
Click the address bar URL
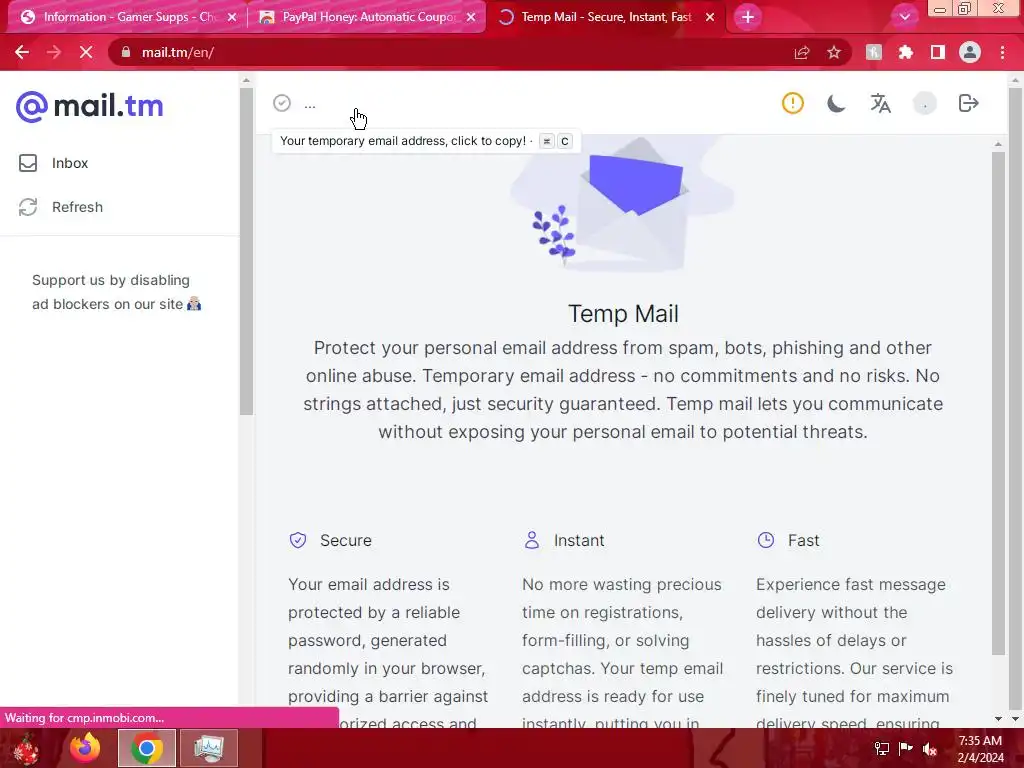coord(178,52)
